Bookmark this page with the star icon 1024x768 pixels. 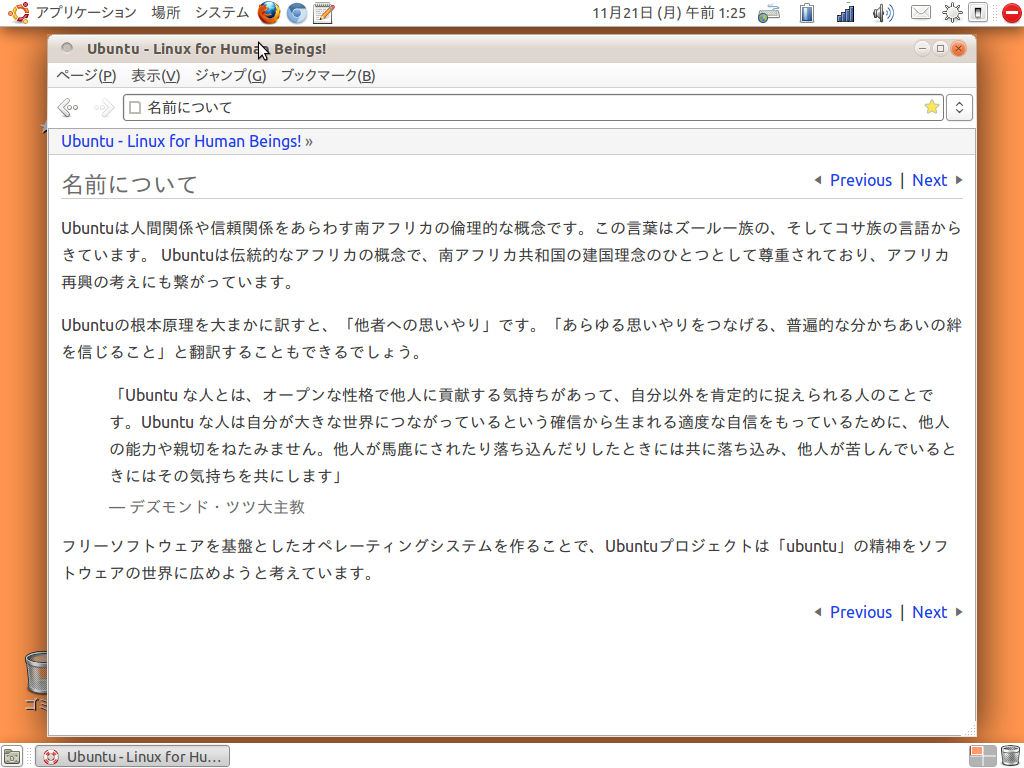pos(932,107)
